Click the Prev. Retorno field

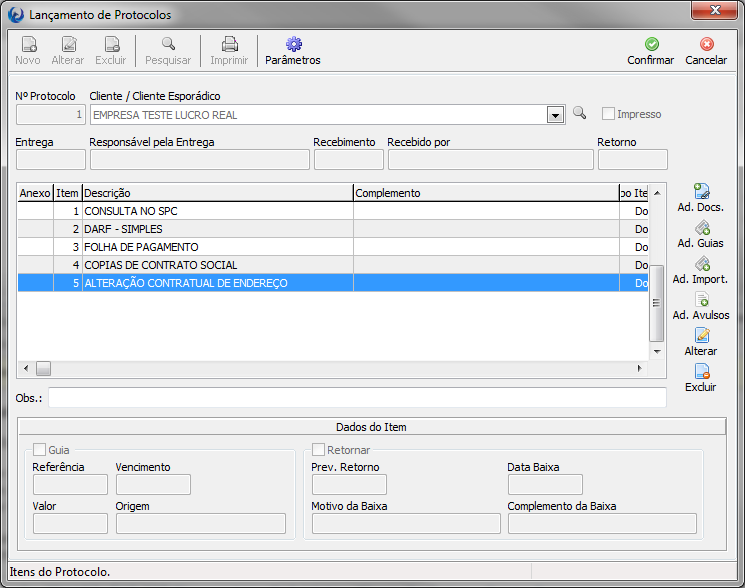click(349, 484)
